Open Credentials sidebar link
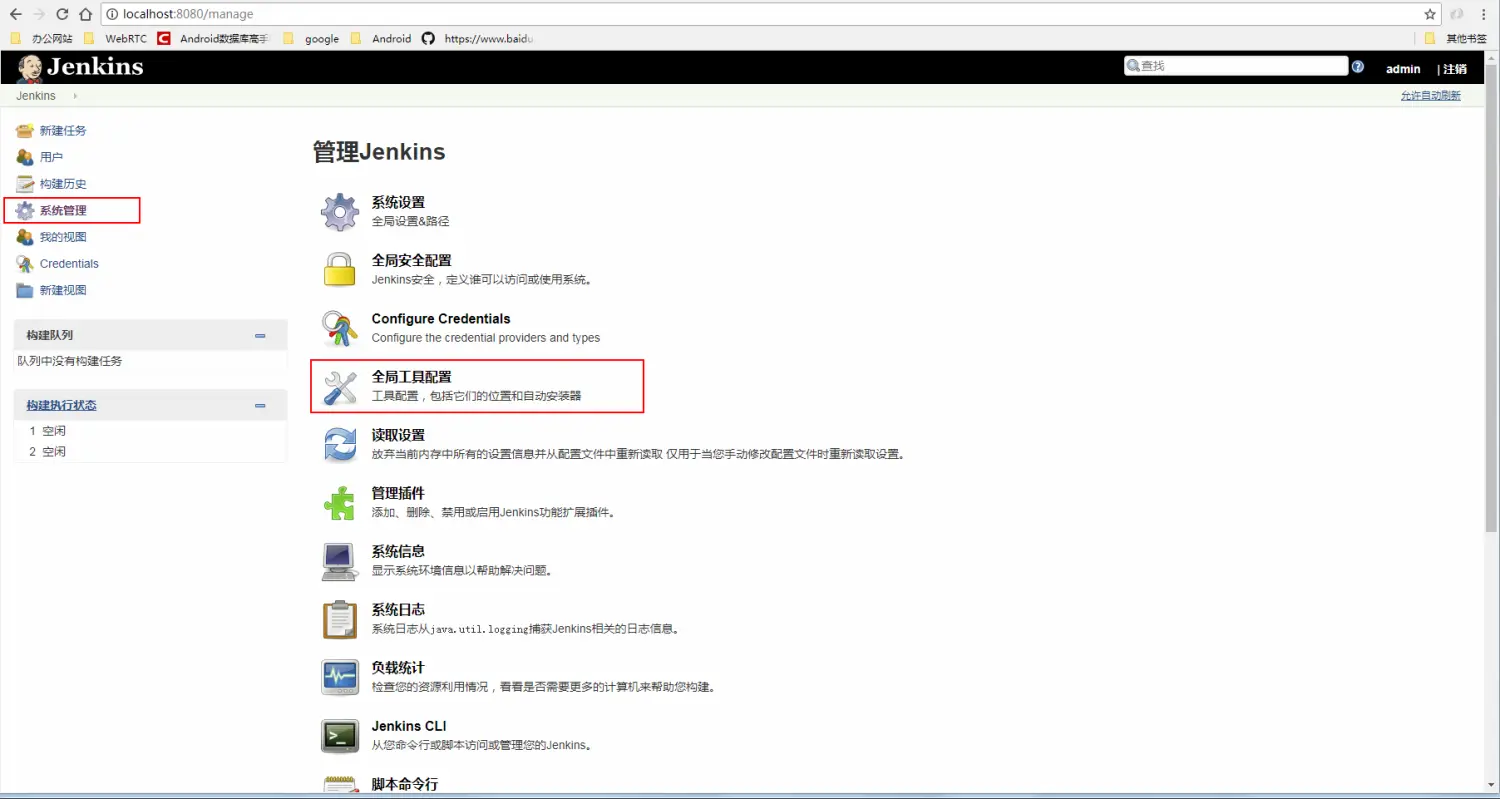Screen dimensions: 1500x799 tap(69, 264)
